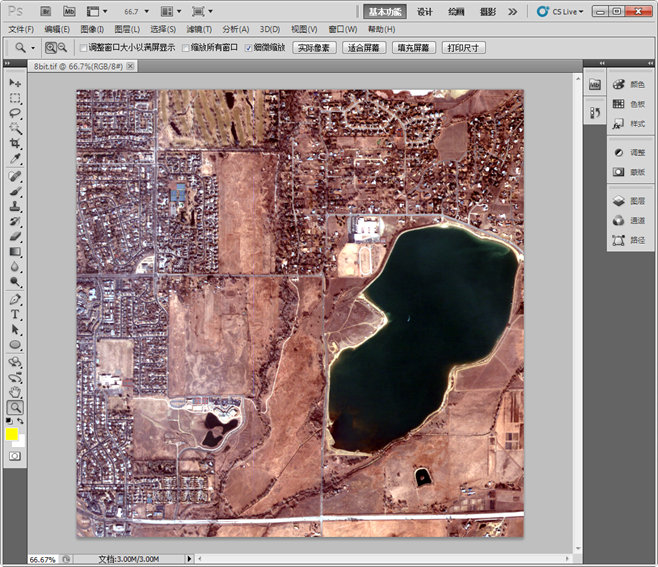Enable 调整窗口大小以满屏显示 checkbox
The width and height of the screenshot is (658, 567).
click(x=83, y=48)
